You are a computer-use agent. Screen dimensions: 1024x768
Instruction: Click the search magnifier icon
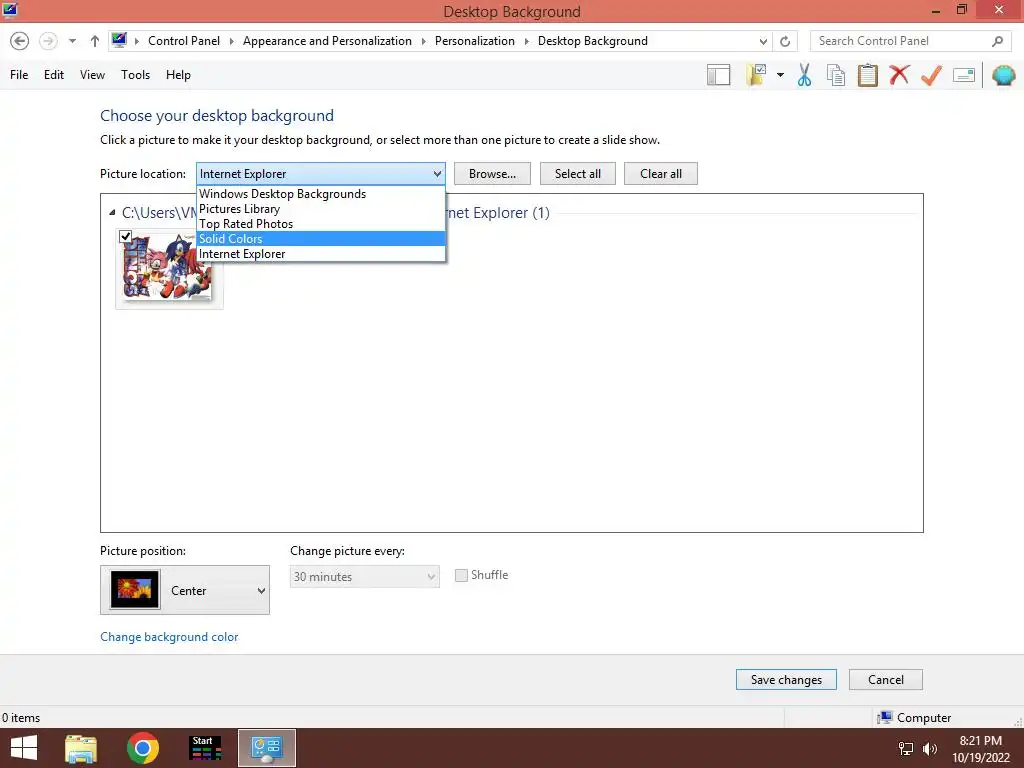coord(997,41)
